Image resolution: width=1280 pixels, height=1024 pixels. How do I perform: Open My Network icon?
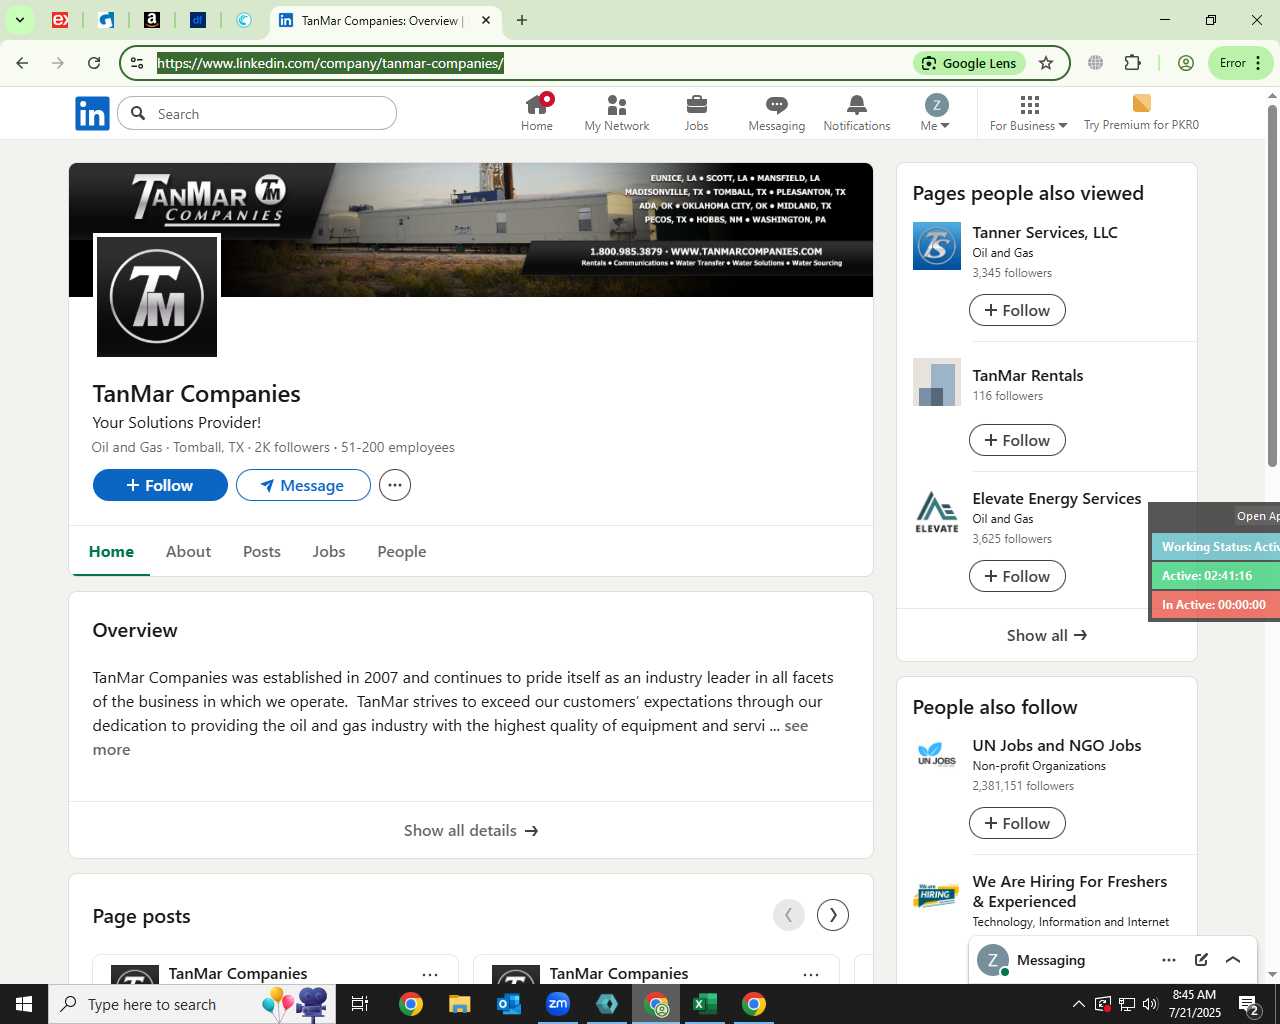click(x=617, y=113)
